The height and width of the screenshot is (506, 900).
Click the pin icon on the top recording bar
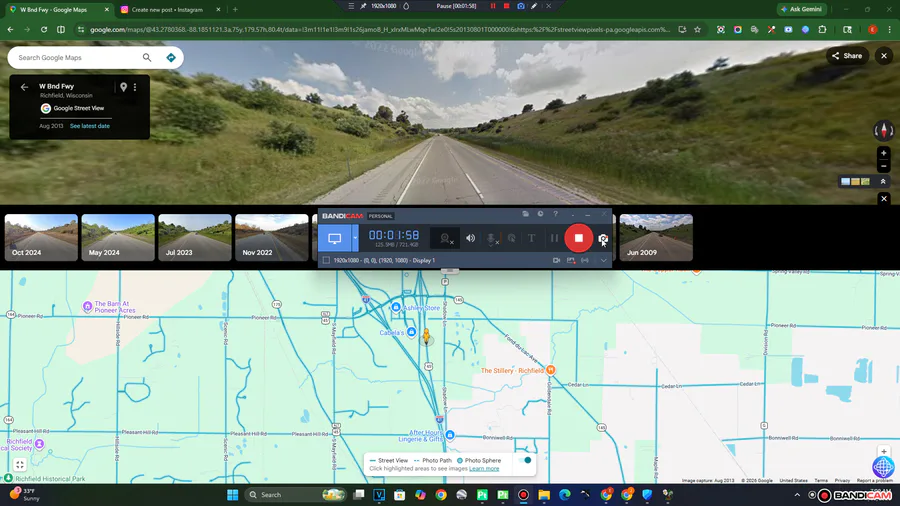pos(363,6)
